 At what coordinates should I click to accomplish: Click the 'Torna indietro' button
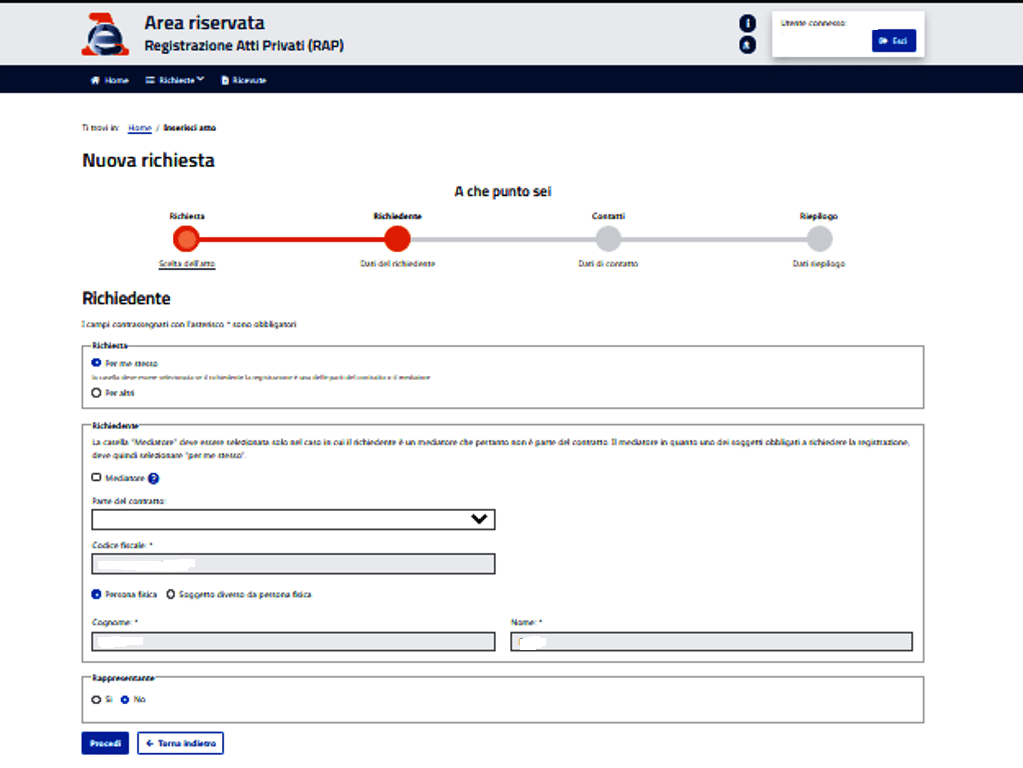coord(180,743)
